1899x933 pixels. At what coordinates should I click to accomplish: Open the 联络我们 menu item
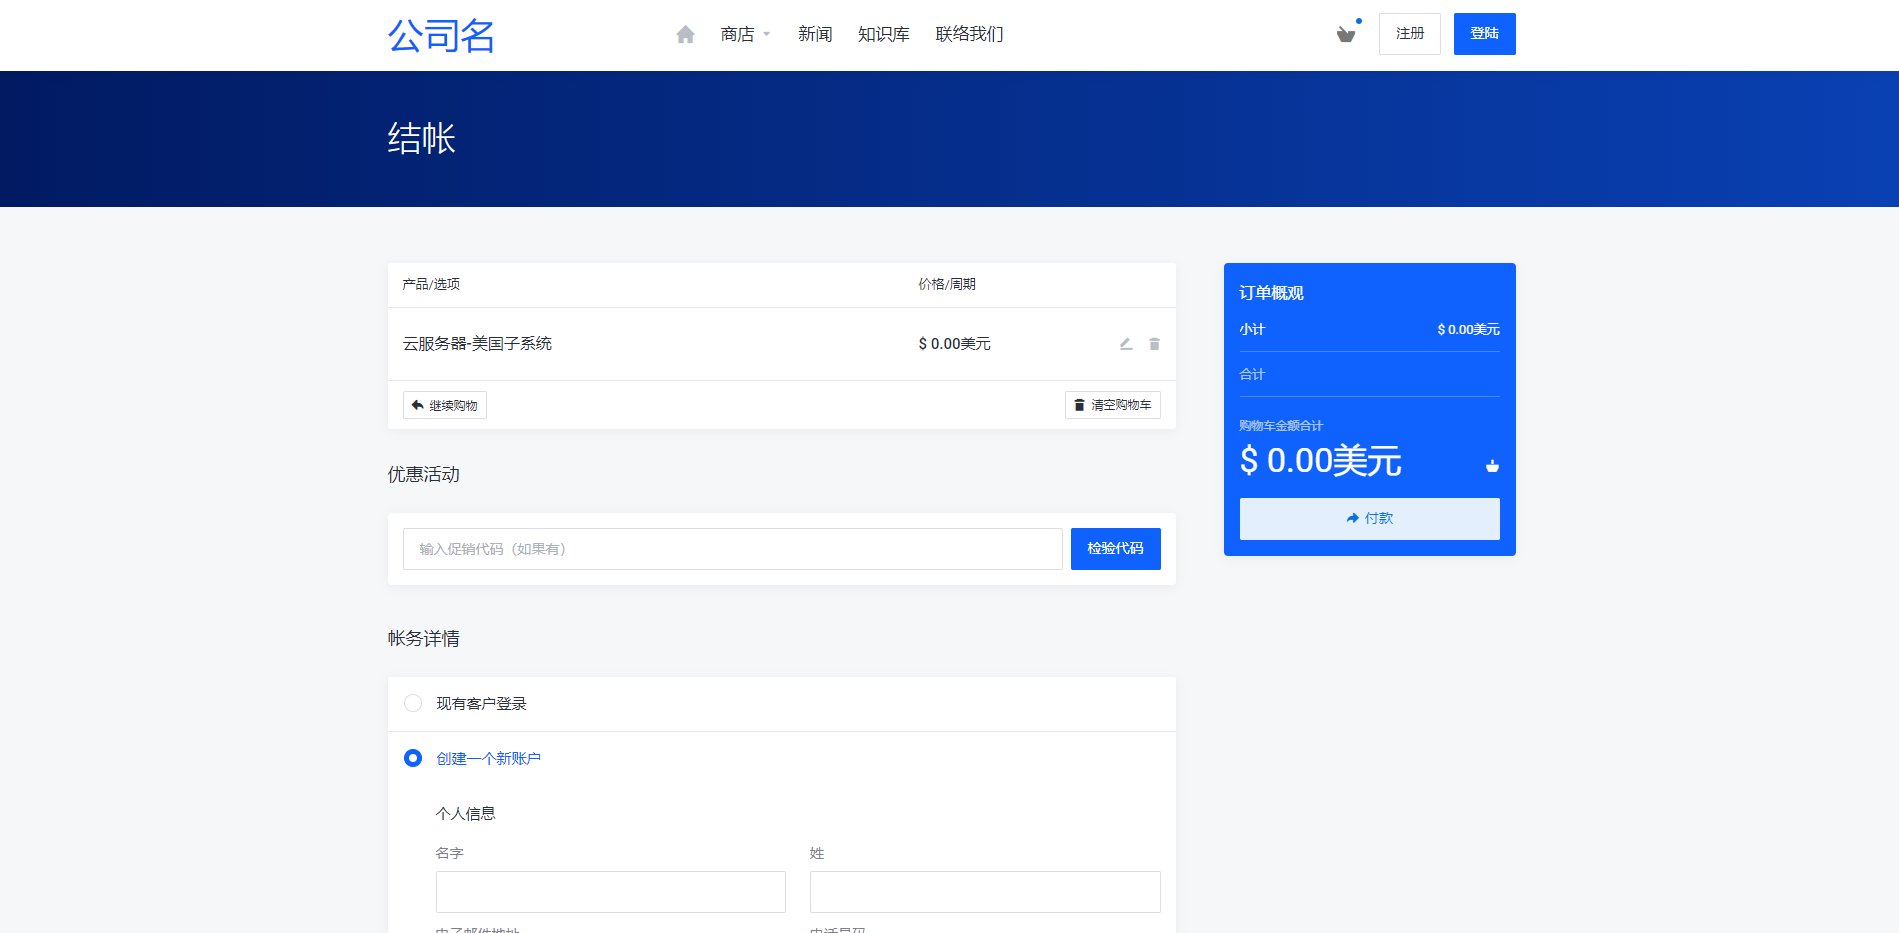point(967,33)
